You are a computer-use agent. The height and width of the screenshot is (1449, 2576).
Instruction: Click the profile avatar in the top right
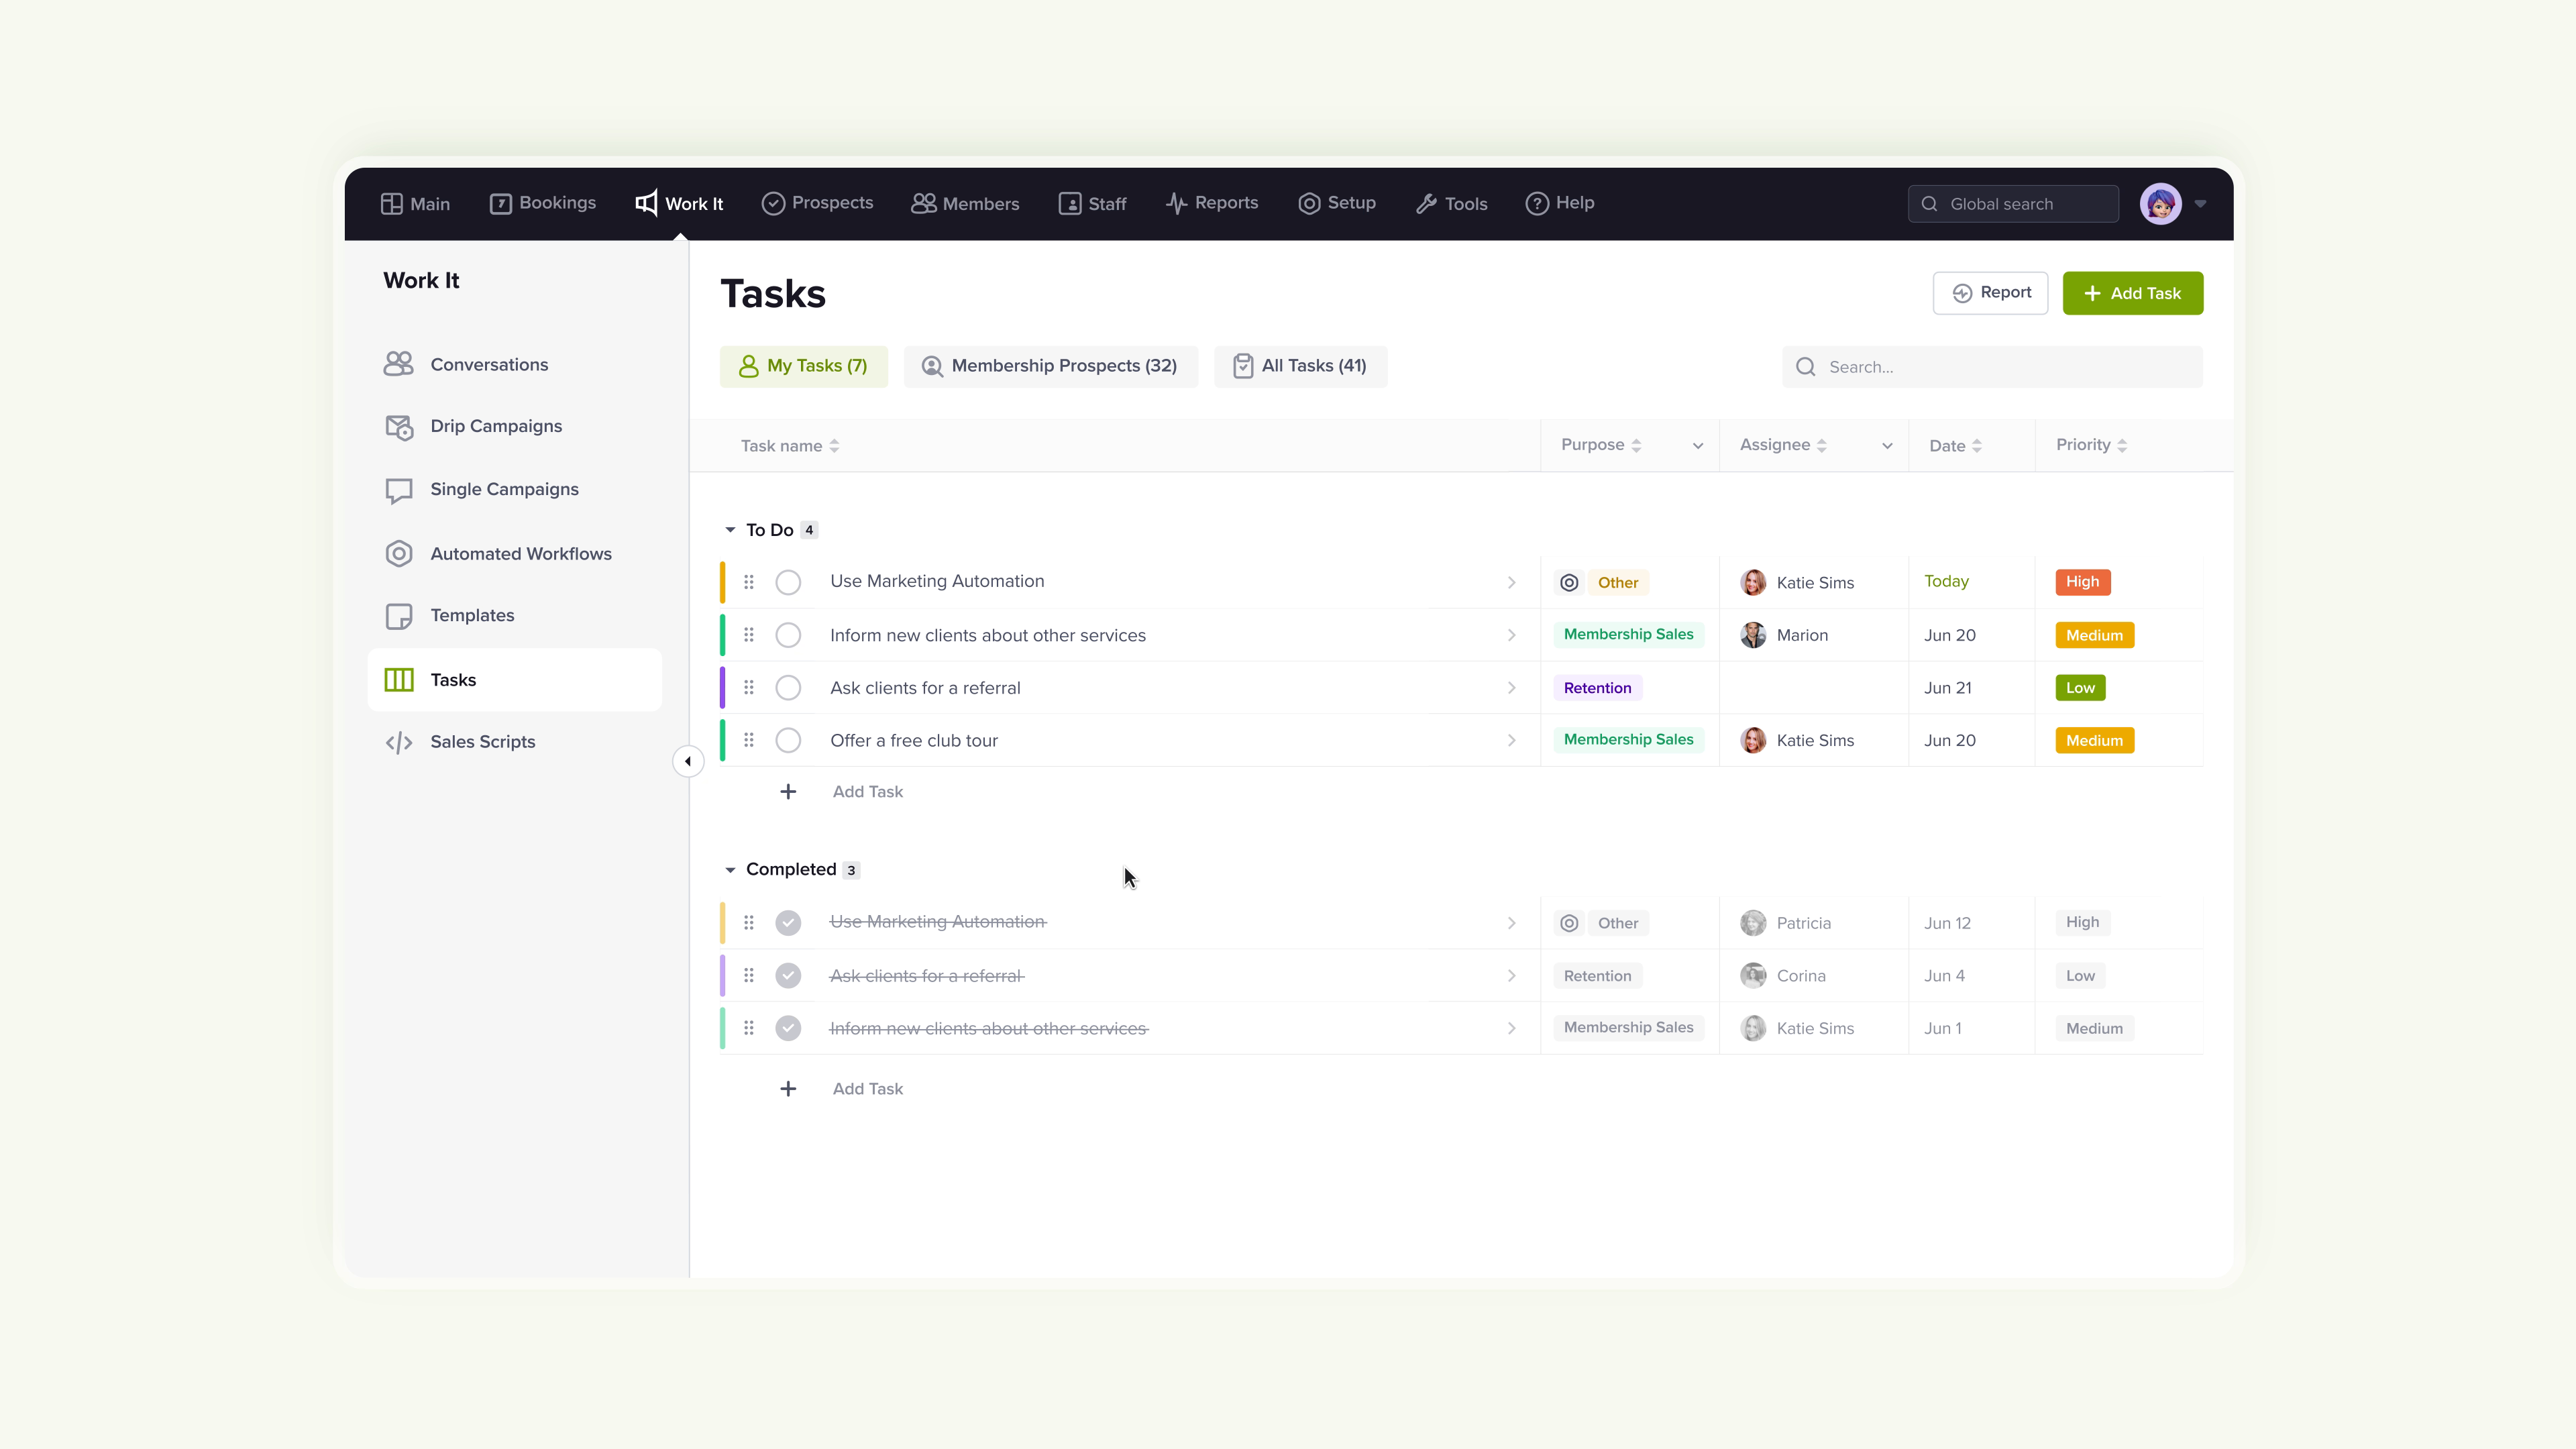pos(2162,203)
